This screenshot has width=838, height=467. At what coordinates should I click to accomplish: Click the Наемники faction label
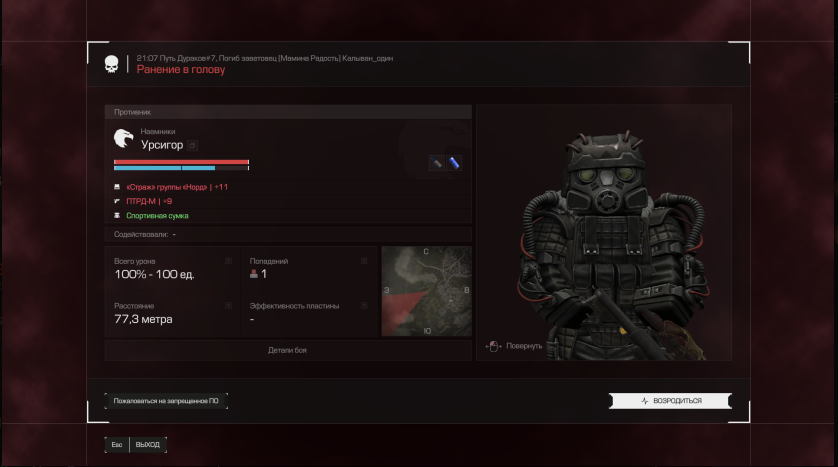(158, 131)
